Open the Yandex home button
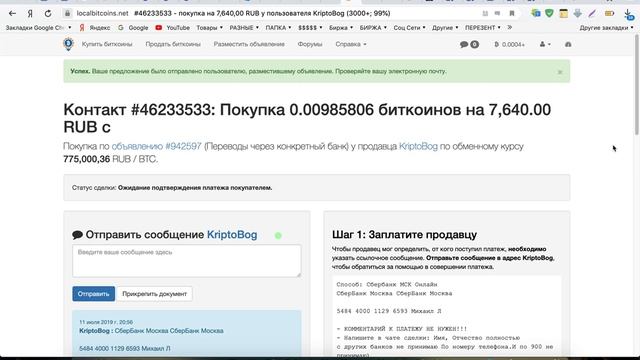This screenshot has height=360, width=640. 30,13
